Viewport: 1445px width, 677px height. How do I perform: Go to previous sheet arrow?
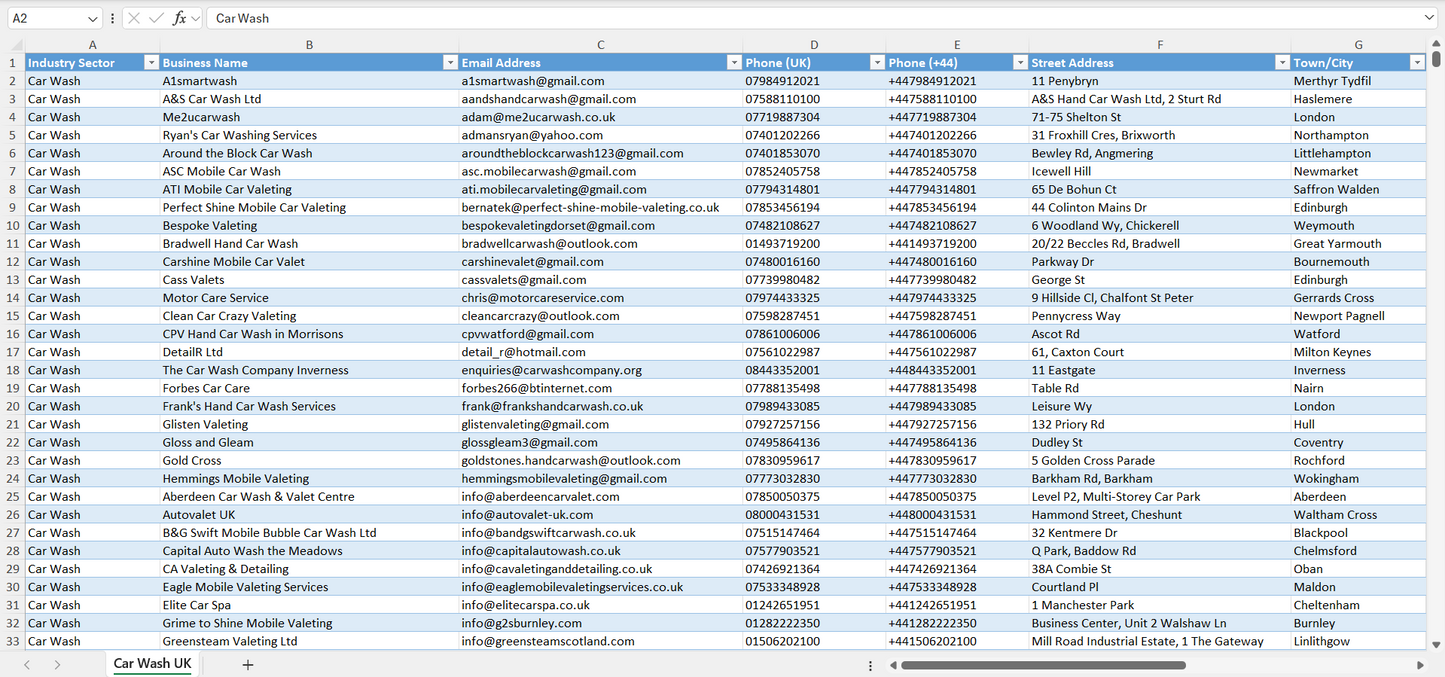pos(27,665)
